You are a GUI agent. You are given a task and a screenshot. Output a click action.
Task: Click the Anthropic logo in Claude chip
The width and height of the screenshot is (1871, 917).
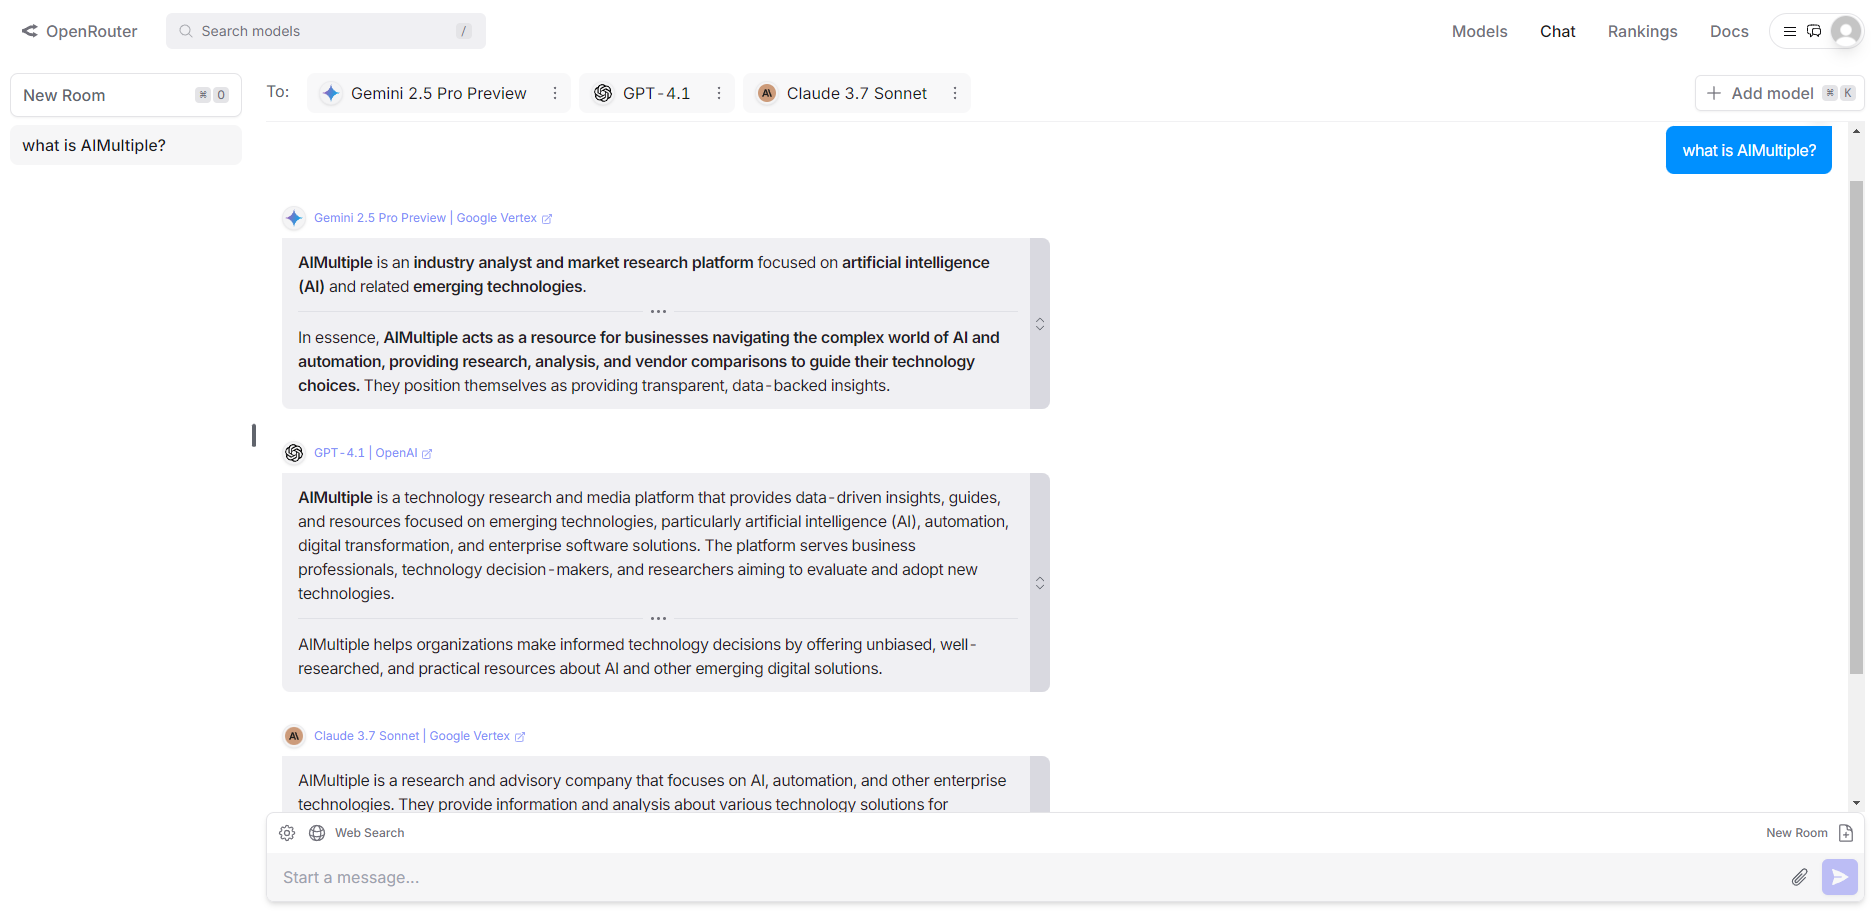pos(767,93)
